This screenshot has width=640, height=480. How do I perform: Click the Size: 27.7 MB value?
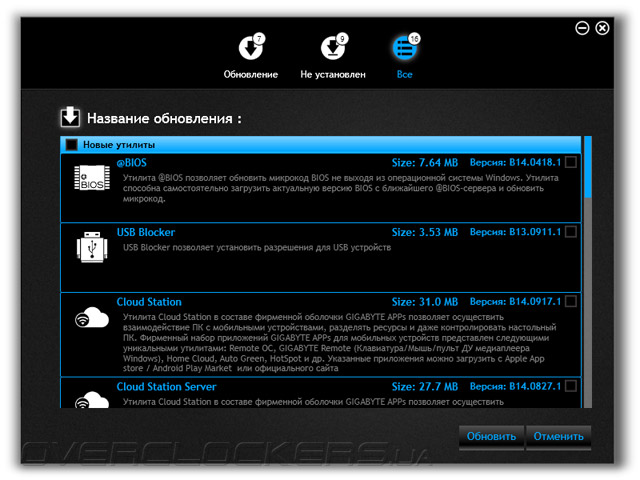point(425,387)
